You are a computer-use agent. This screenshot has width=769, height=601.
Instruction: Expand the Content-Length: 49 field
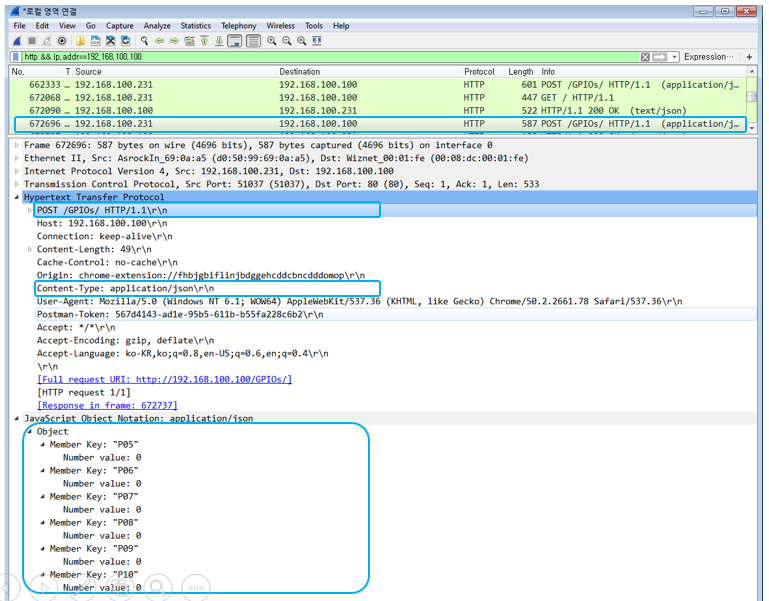coord(29,249)
